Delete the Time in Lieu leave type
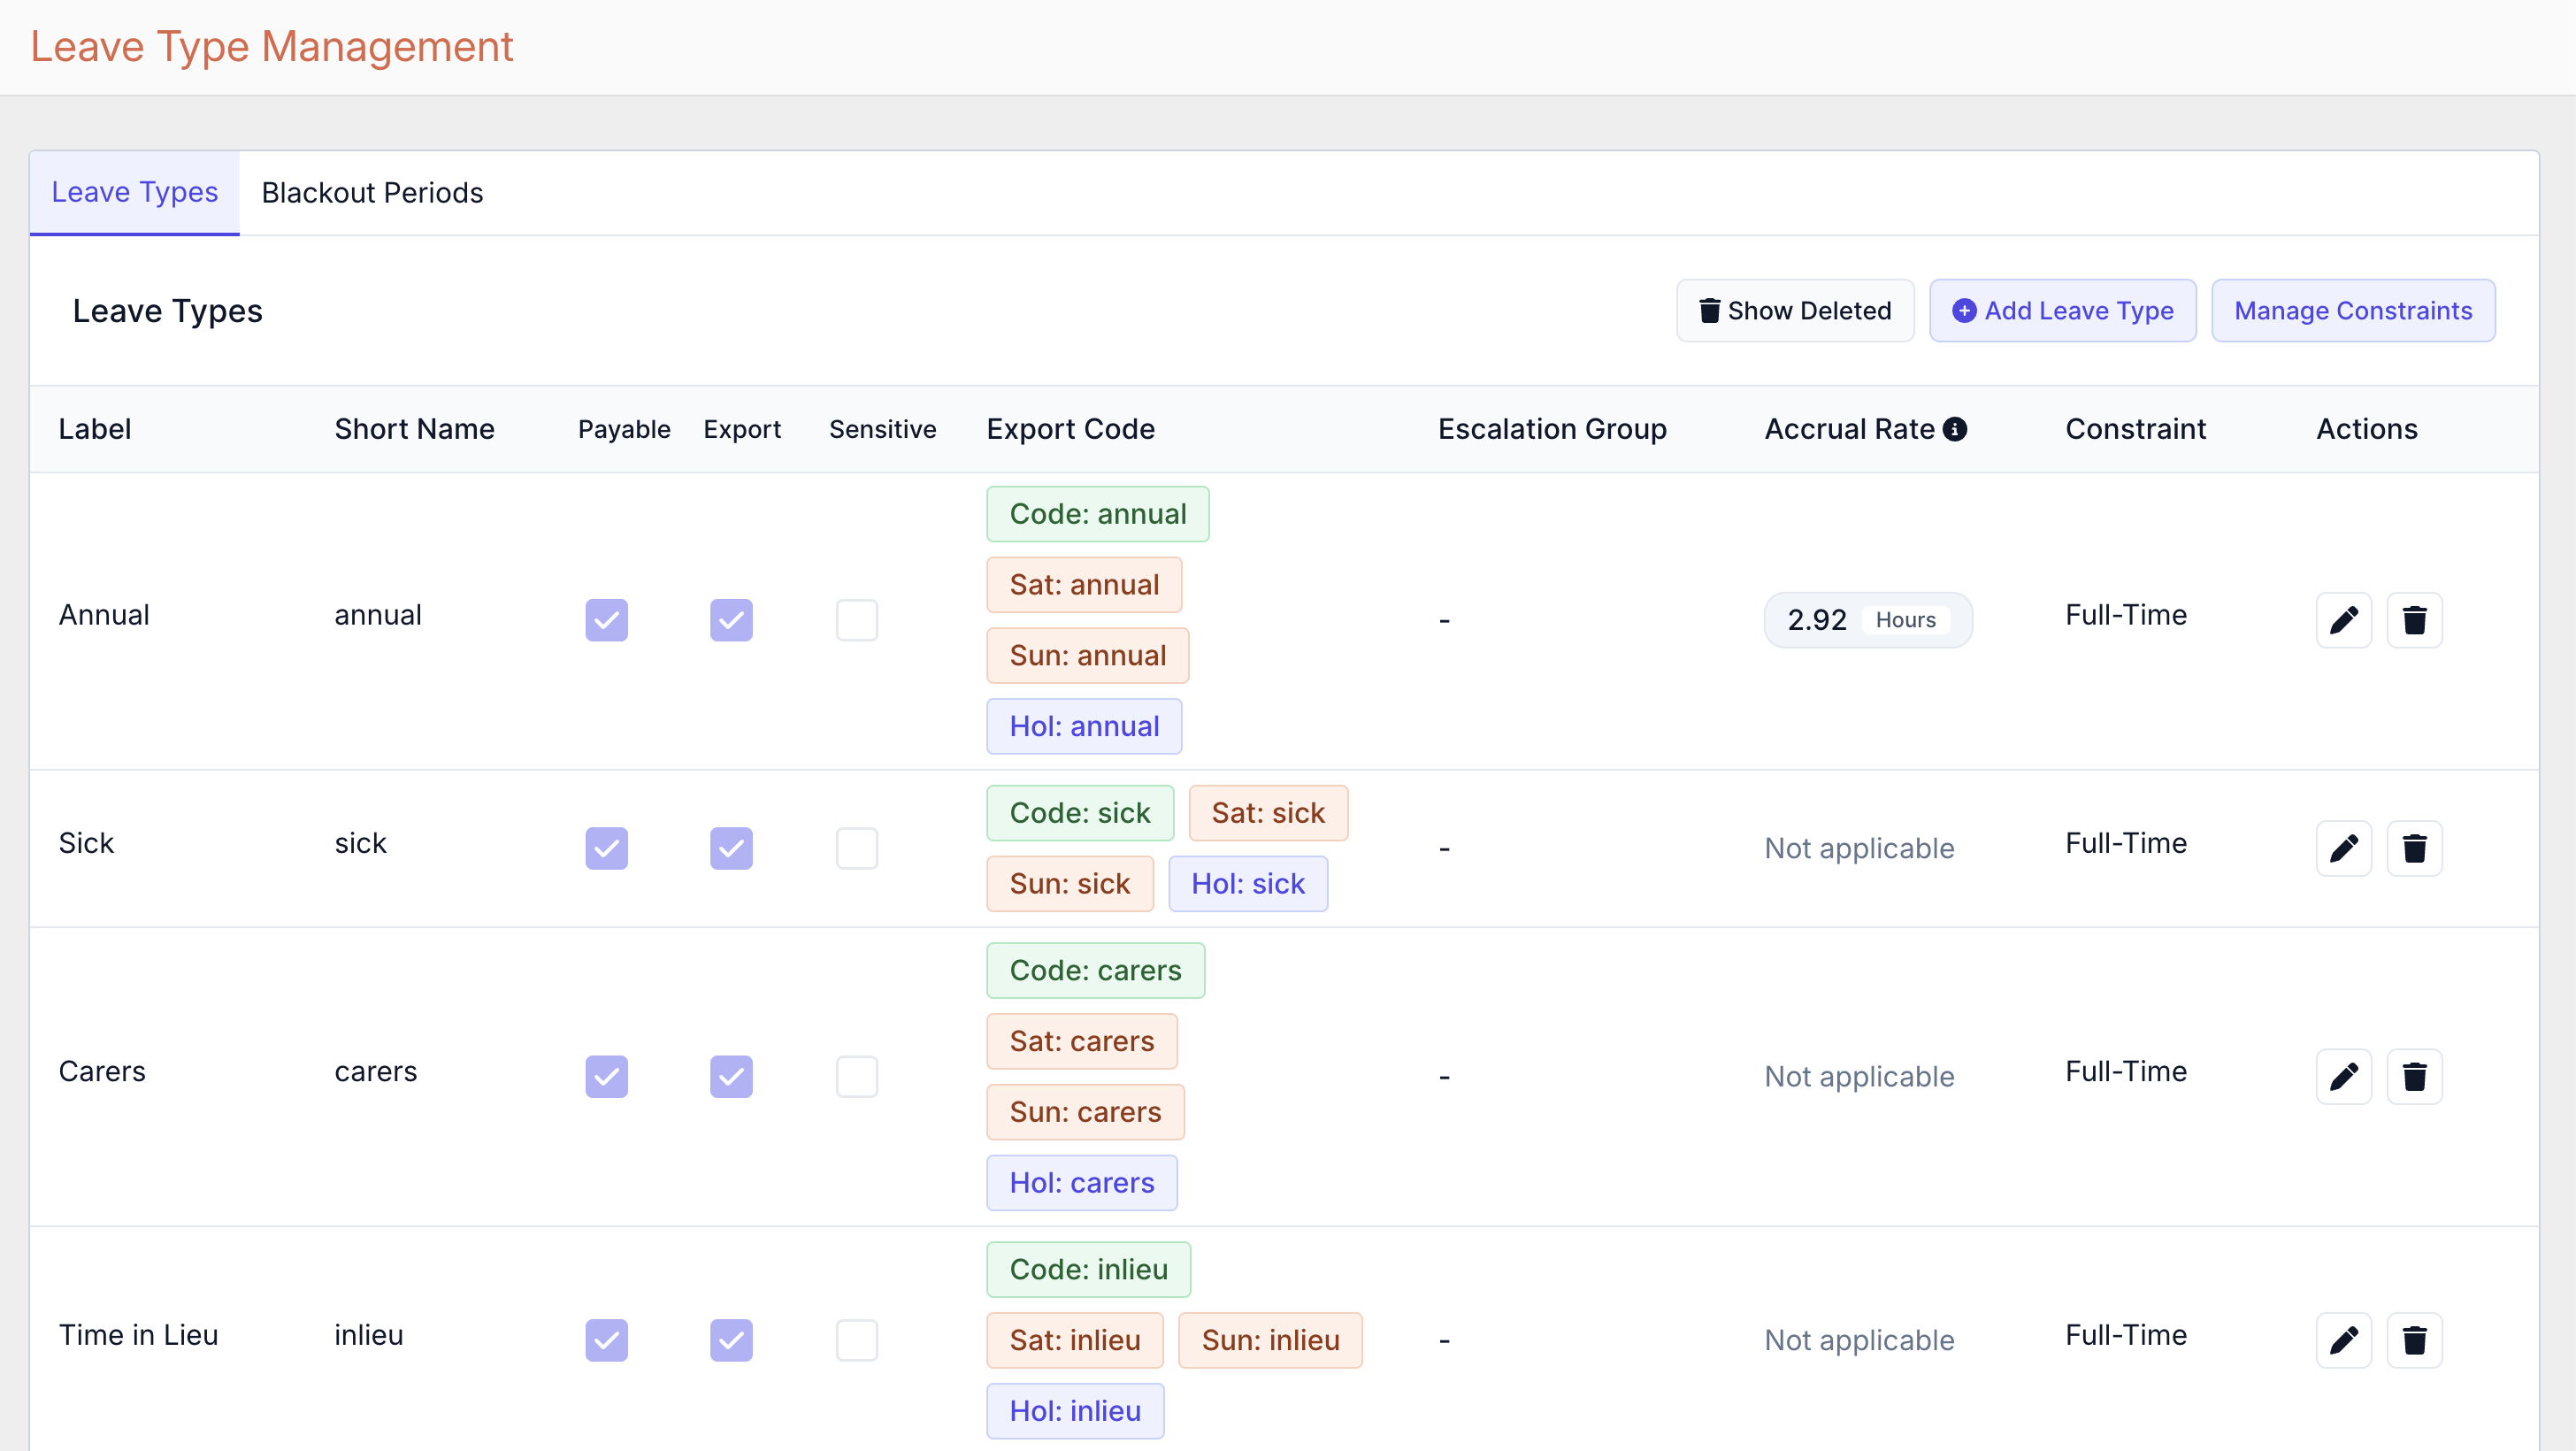 pyautogui.click(x=2414, y=1340)
